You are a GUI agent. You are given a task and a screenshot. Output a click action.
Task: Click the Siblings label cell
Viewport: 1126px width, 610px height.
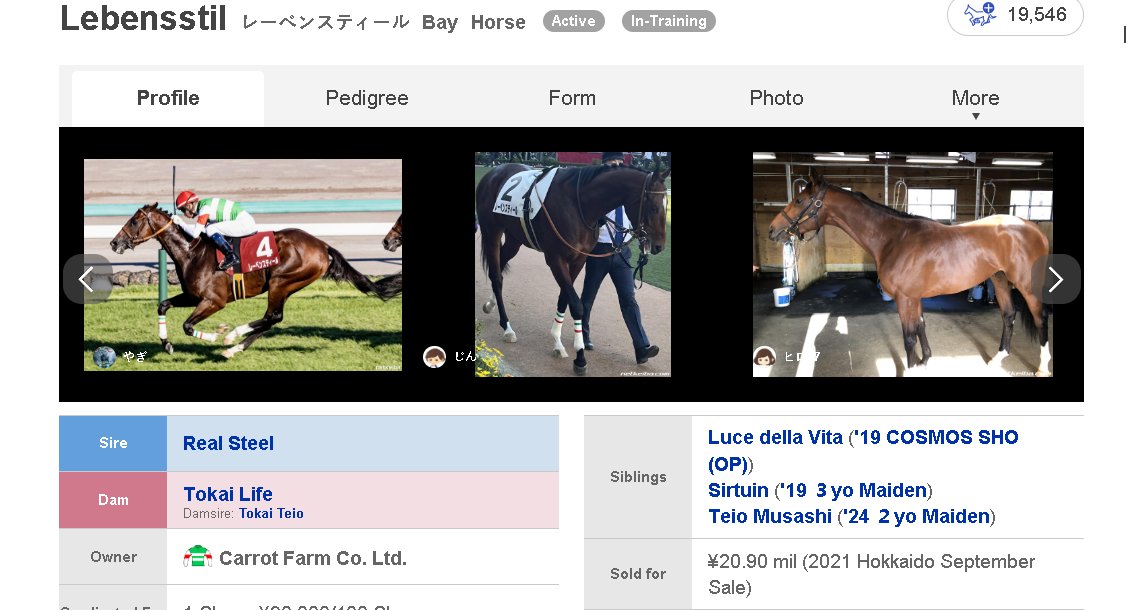tap(638, 477)
